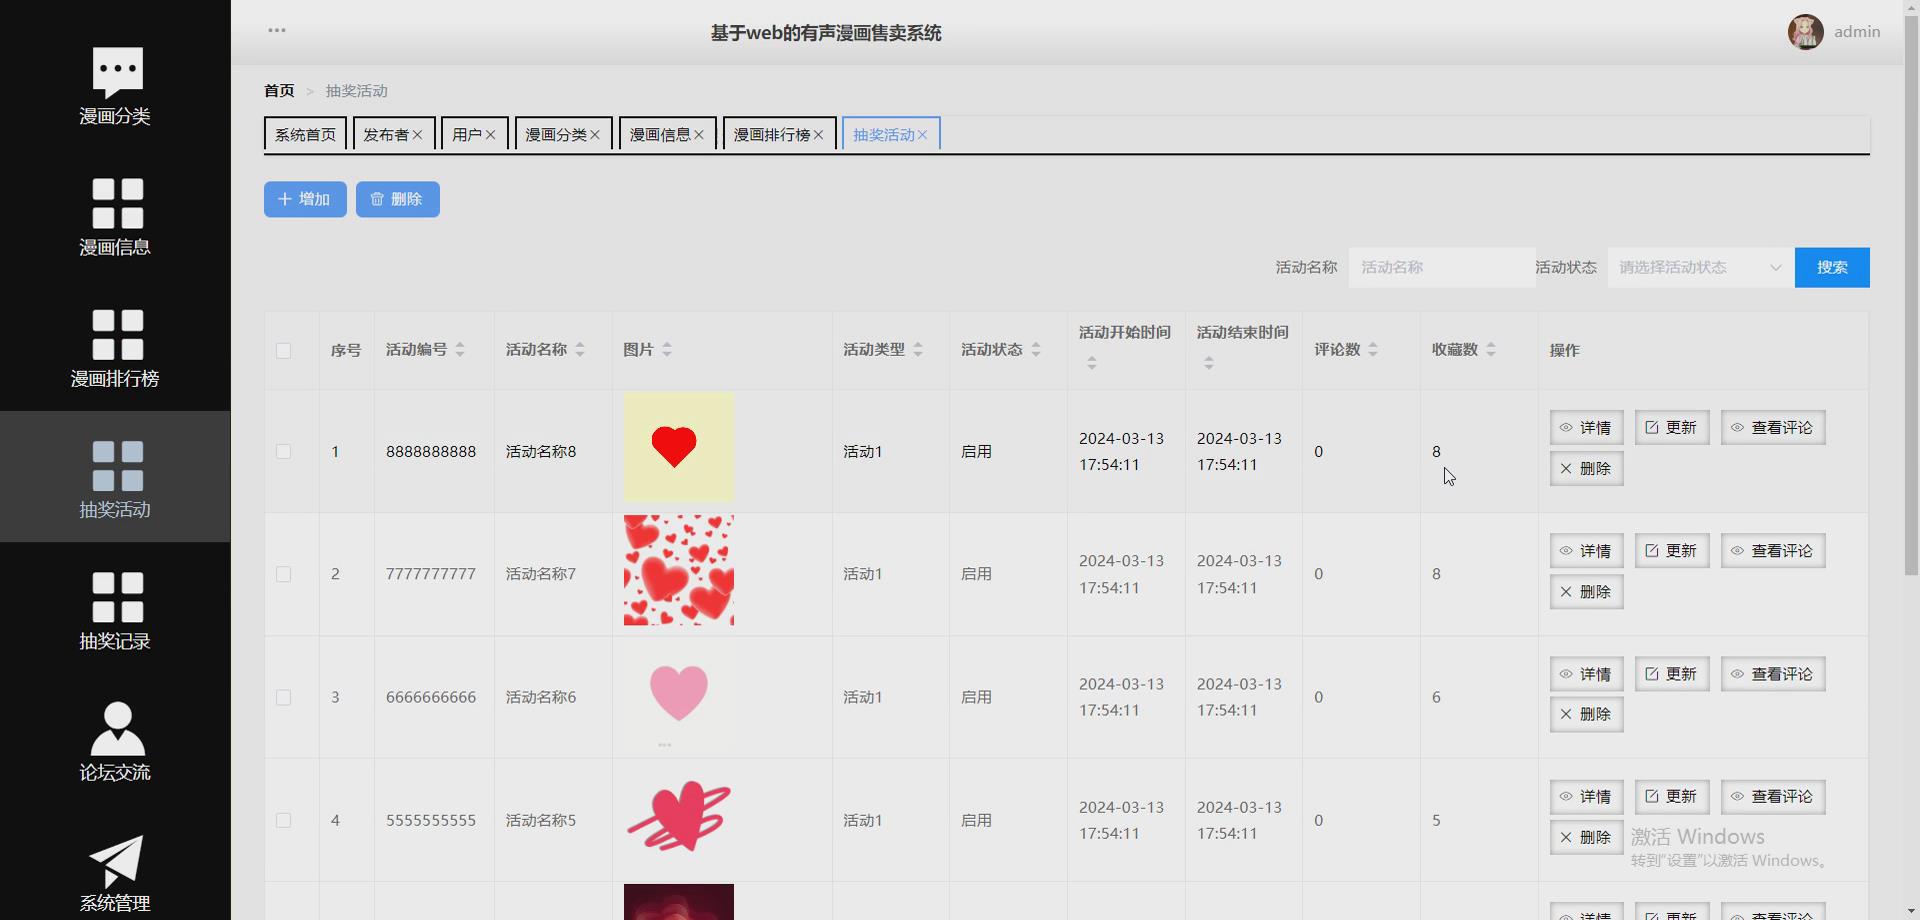The image size is (1920, 920).
Task: Open 漫画信息 sidebar grid icon
Action: pos(118,204)
